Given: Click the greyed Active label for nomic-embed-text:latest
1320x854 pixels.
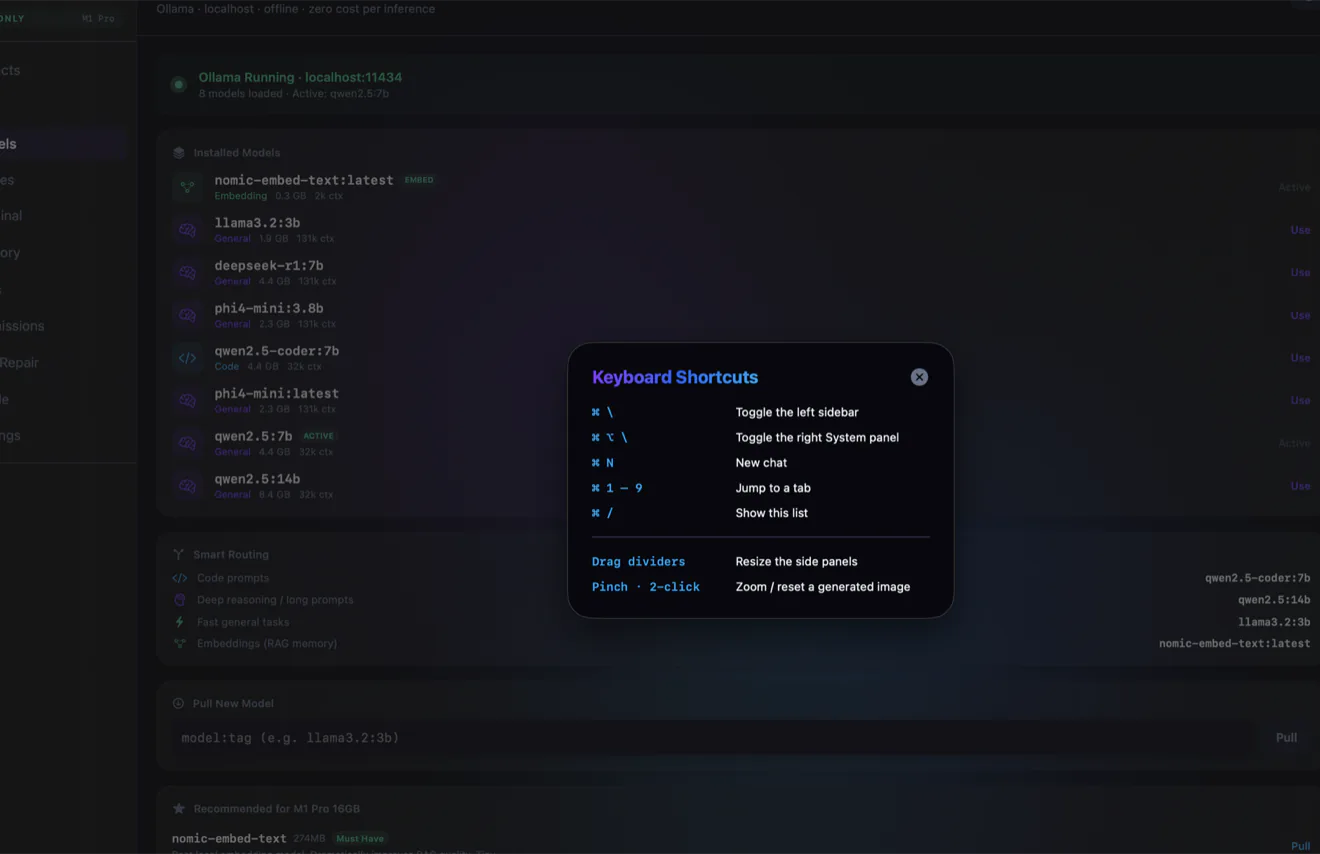Looking at the screenshot, I should point(1294,188).
